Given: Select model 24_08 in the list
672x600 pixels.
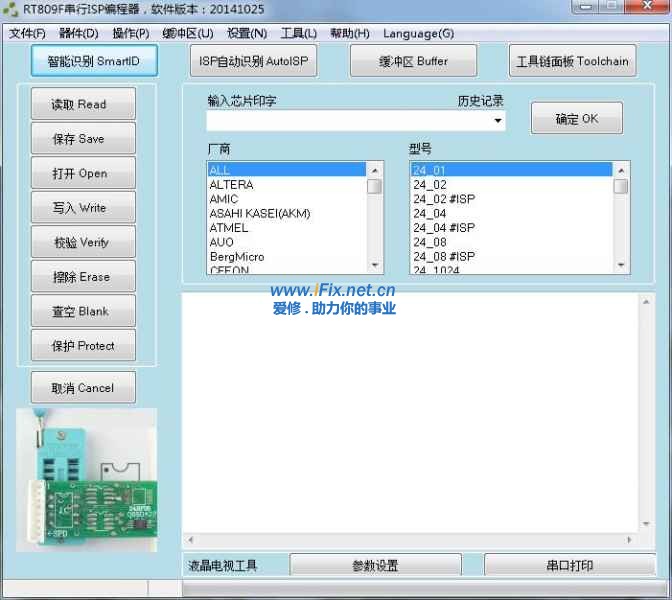Looking at the screenshot, I should (511, 242).
